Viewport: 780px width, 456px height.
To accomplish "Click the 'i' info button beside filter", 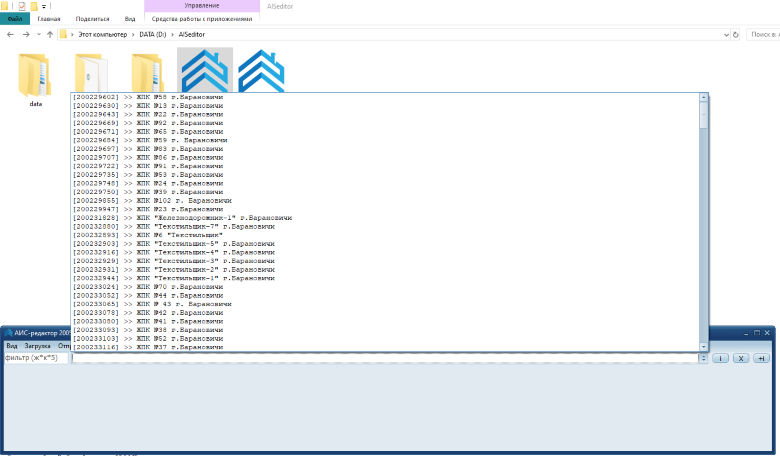I will [x=721, y=358].
